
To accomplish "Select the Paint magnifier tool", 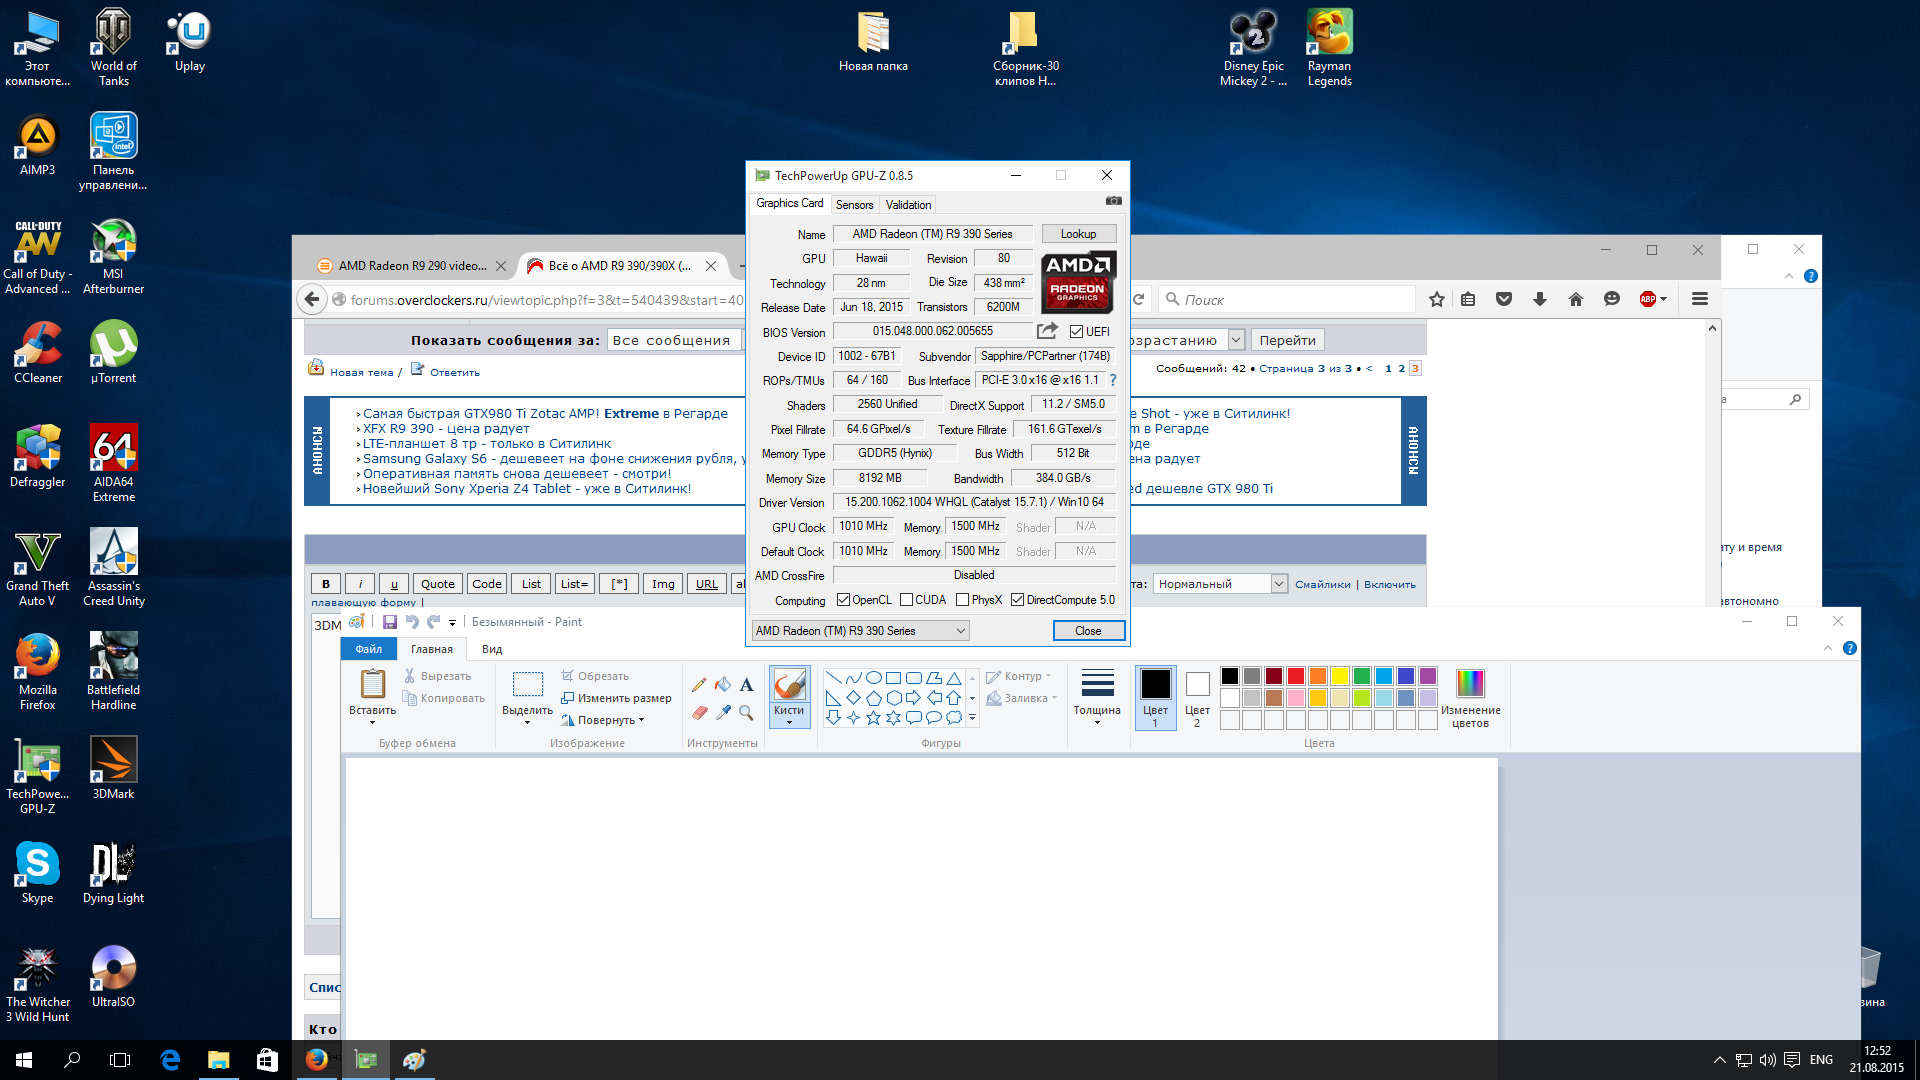I will [x=746, y=713].
